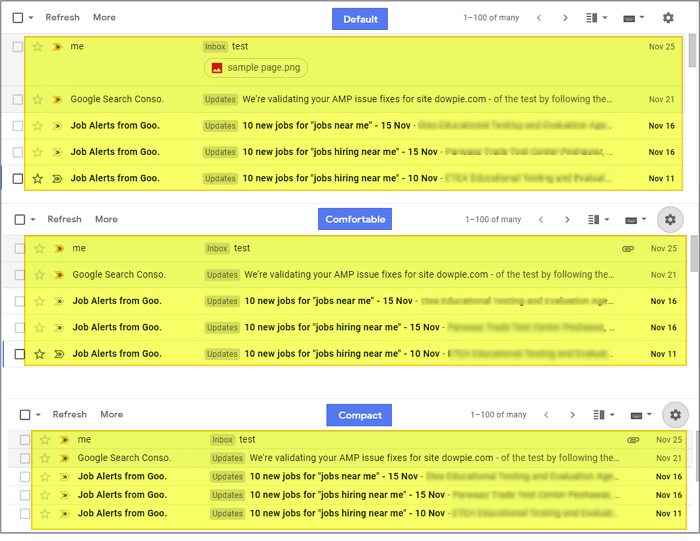
Task: Go to older page in Compact view
Action: 572,415
